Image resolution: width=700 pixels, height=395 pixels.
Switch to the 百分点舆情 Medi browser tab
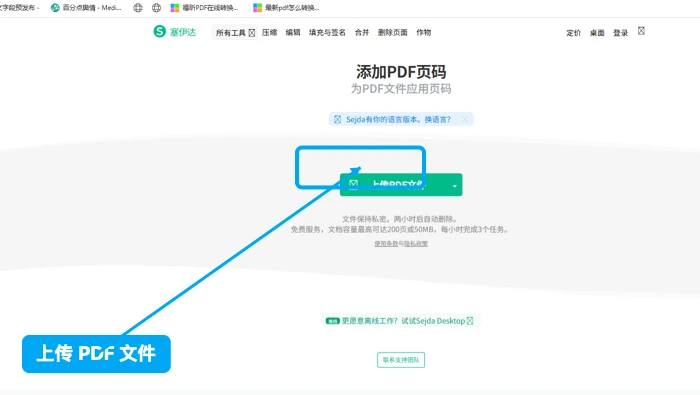tap(86, 8)
